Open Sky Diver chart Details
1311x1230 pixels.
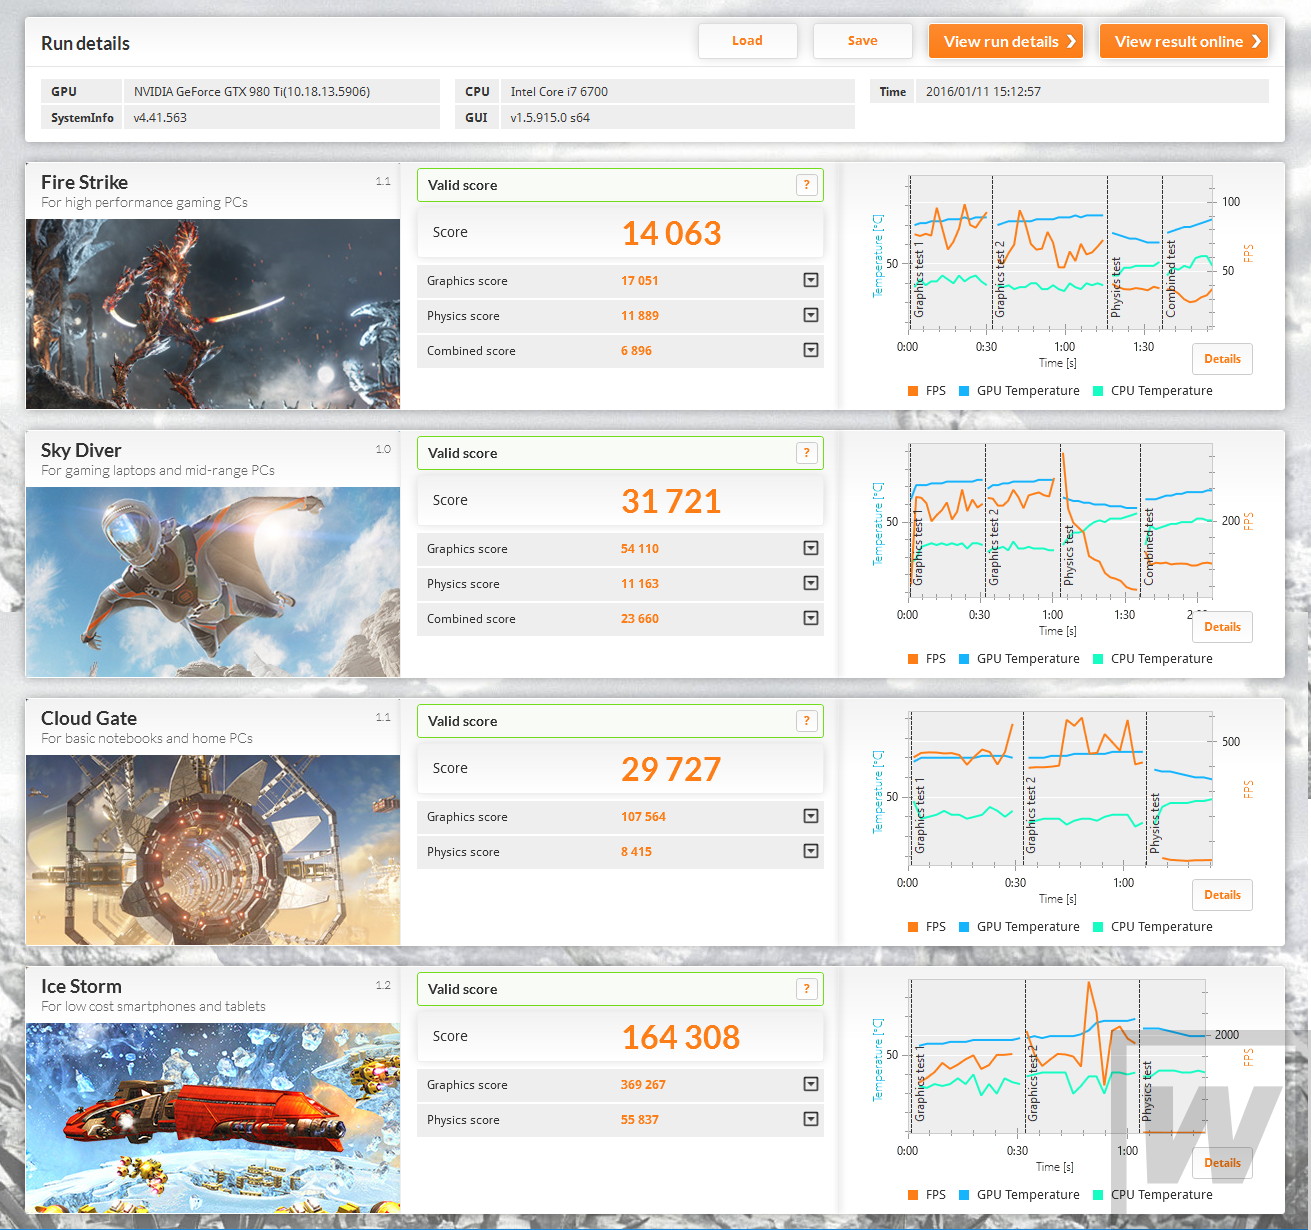[1222, 627]
